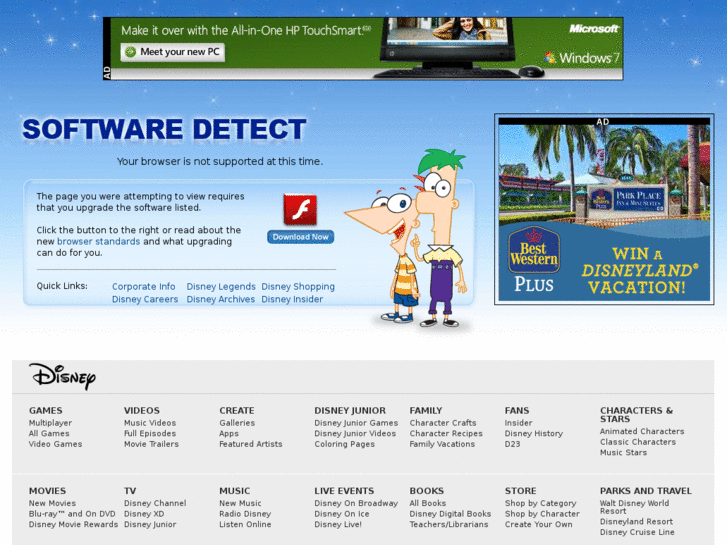Screen dimensions: 727x545
Task: Go to Galleries link
Action: coord(237,423)
